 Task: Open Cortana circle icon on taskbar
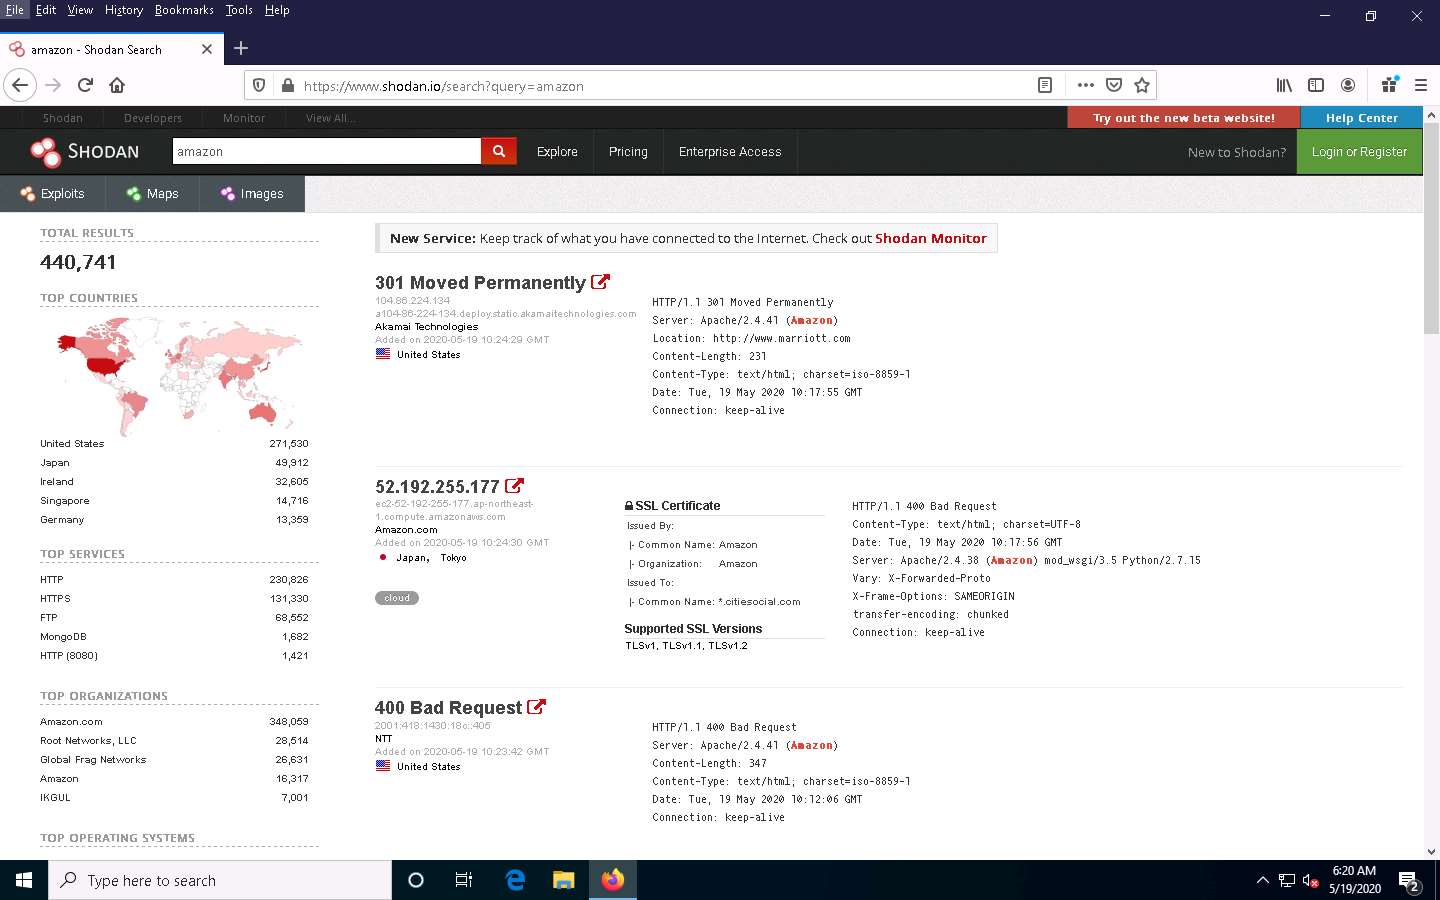coord(416,880)
